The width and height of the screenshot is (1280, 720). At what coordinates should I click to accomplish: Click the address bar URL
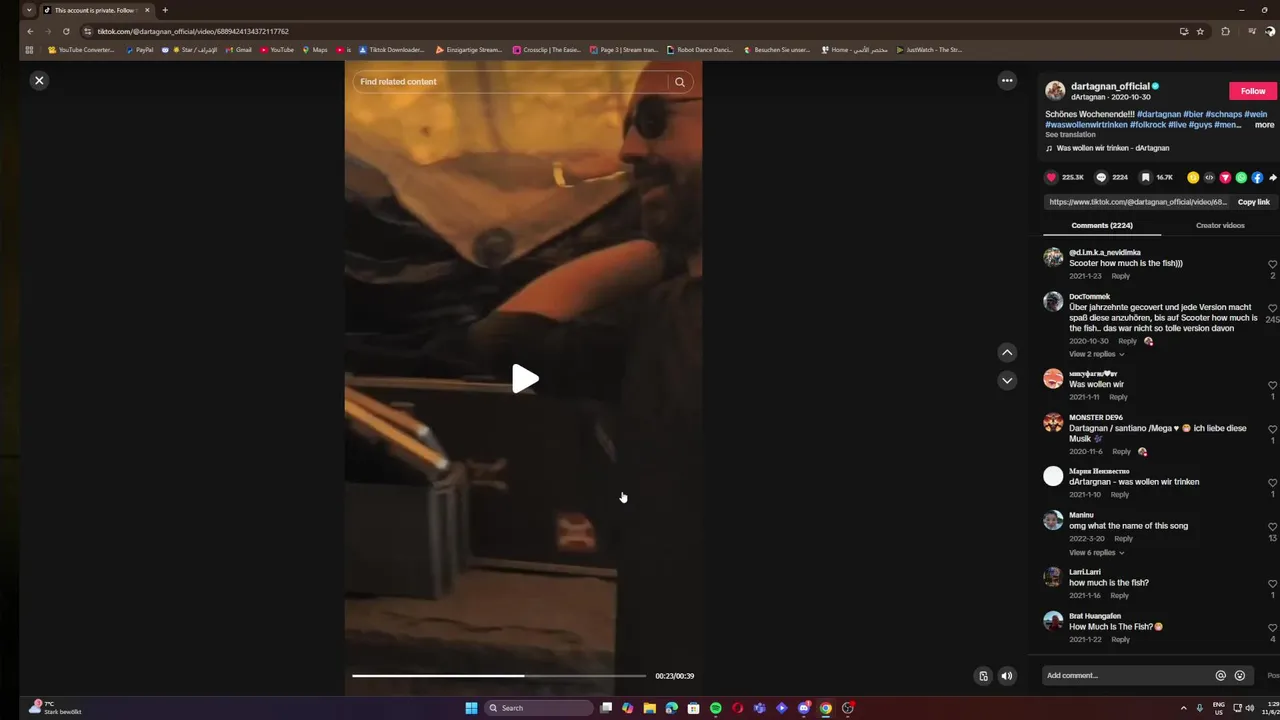(193, 31)
